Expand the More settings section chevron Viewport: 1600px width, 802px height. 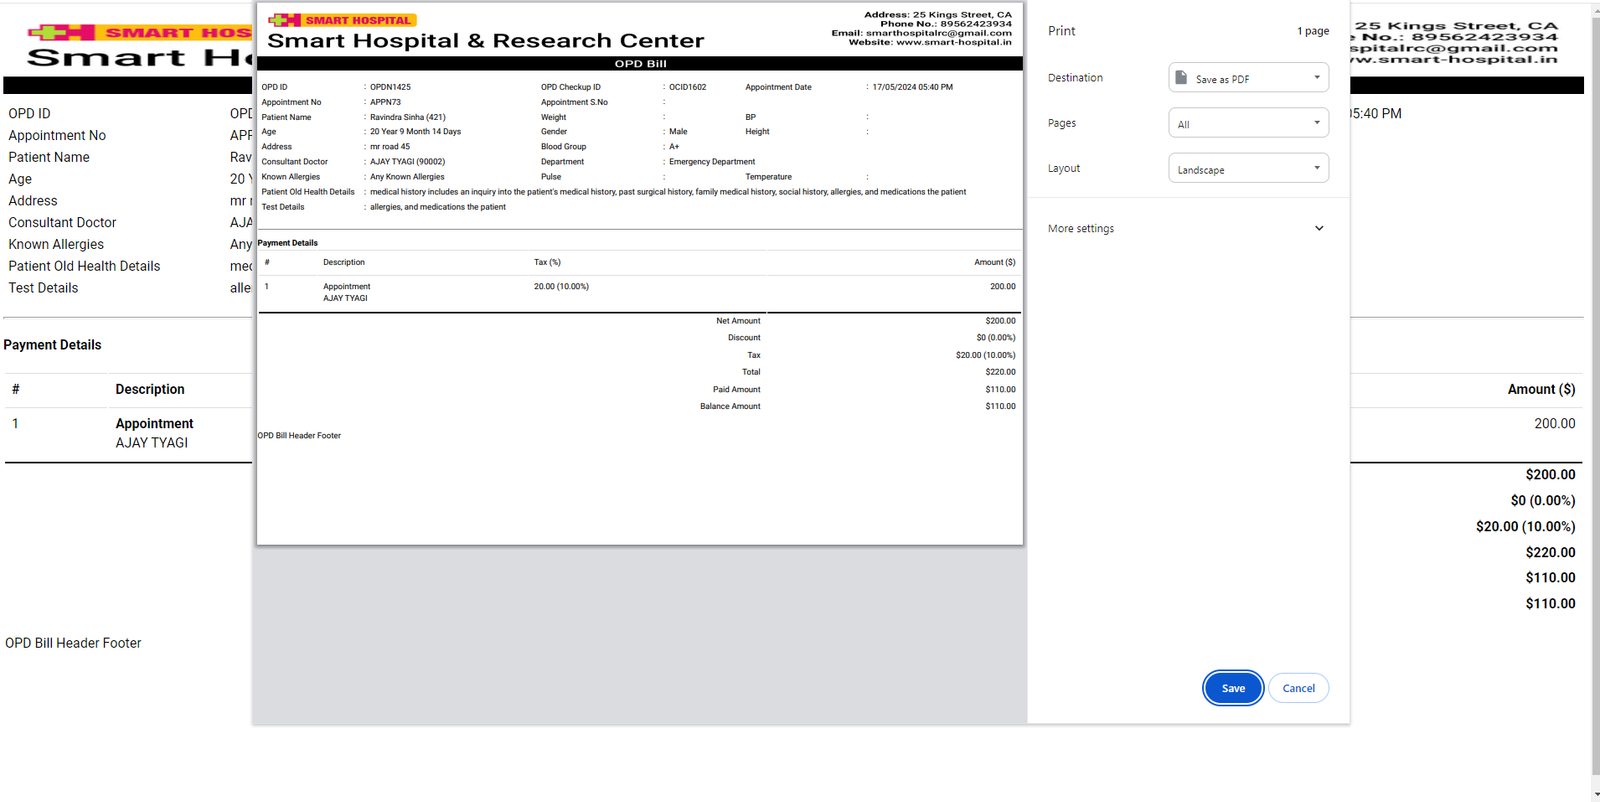point(1318,229)
